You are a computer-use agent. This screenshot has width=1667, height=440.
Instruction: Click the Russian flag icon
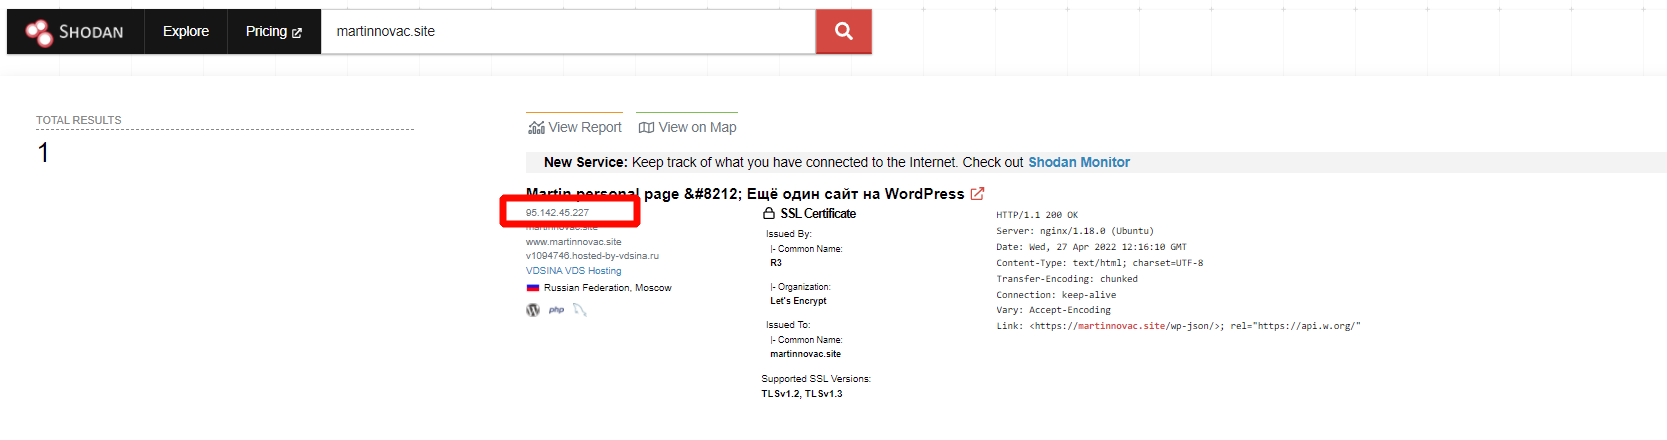tap(533, 288)
